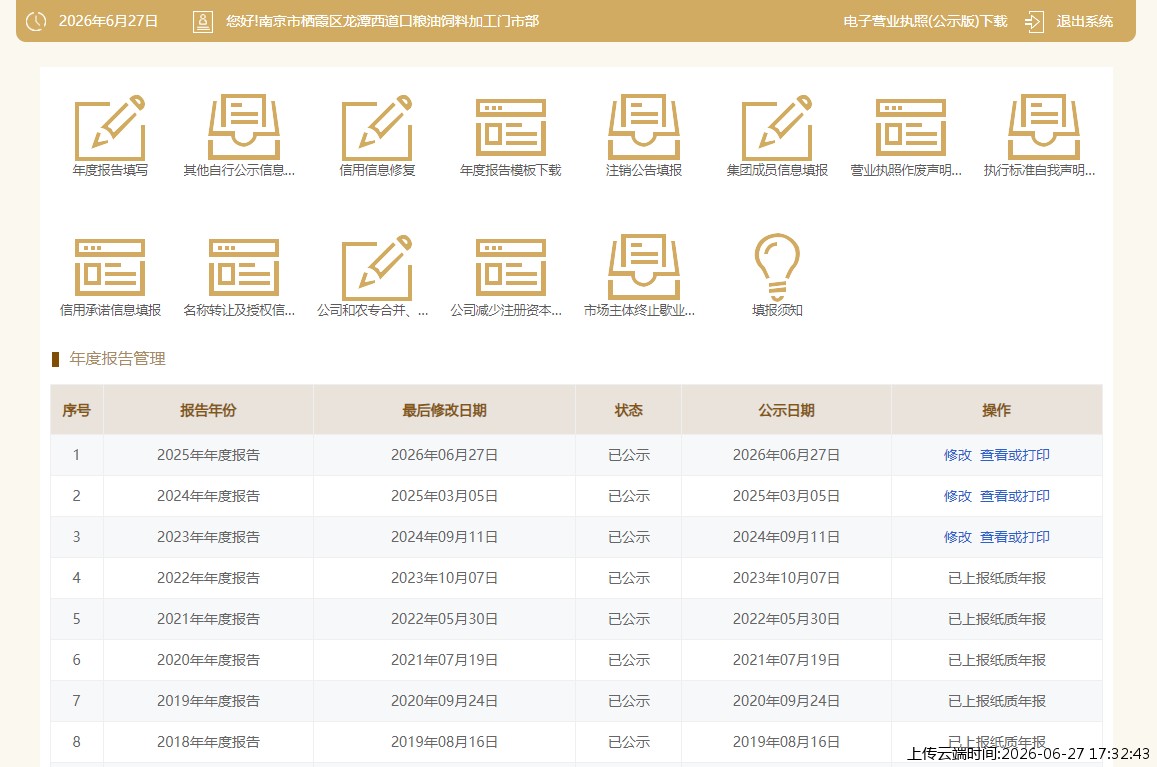Click 已公示 status of 2022 report
The width and height of the screenshot is (1157, 767).
tap(629, 578)
